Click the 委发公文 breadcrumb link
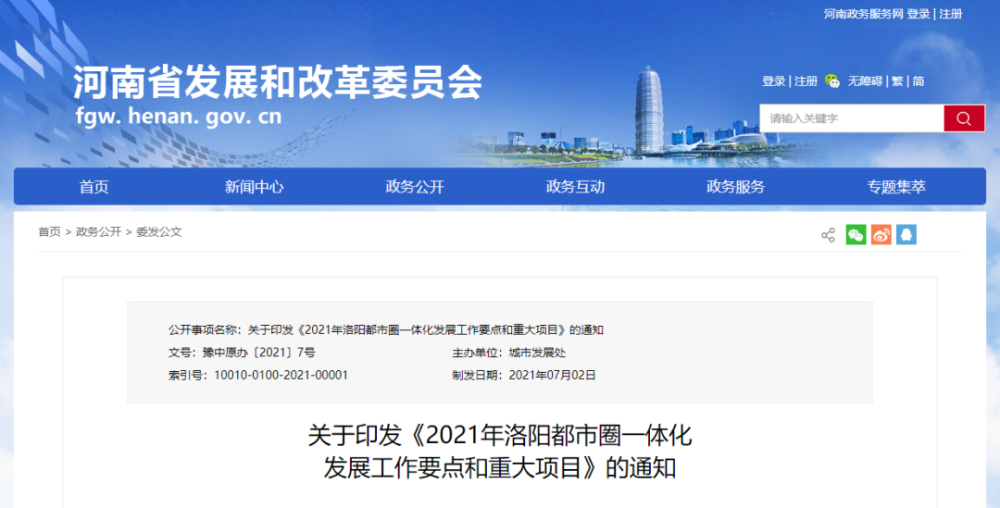This screenshot has height=508, width=1000. click(x=159, y=232)
